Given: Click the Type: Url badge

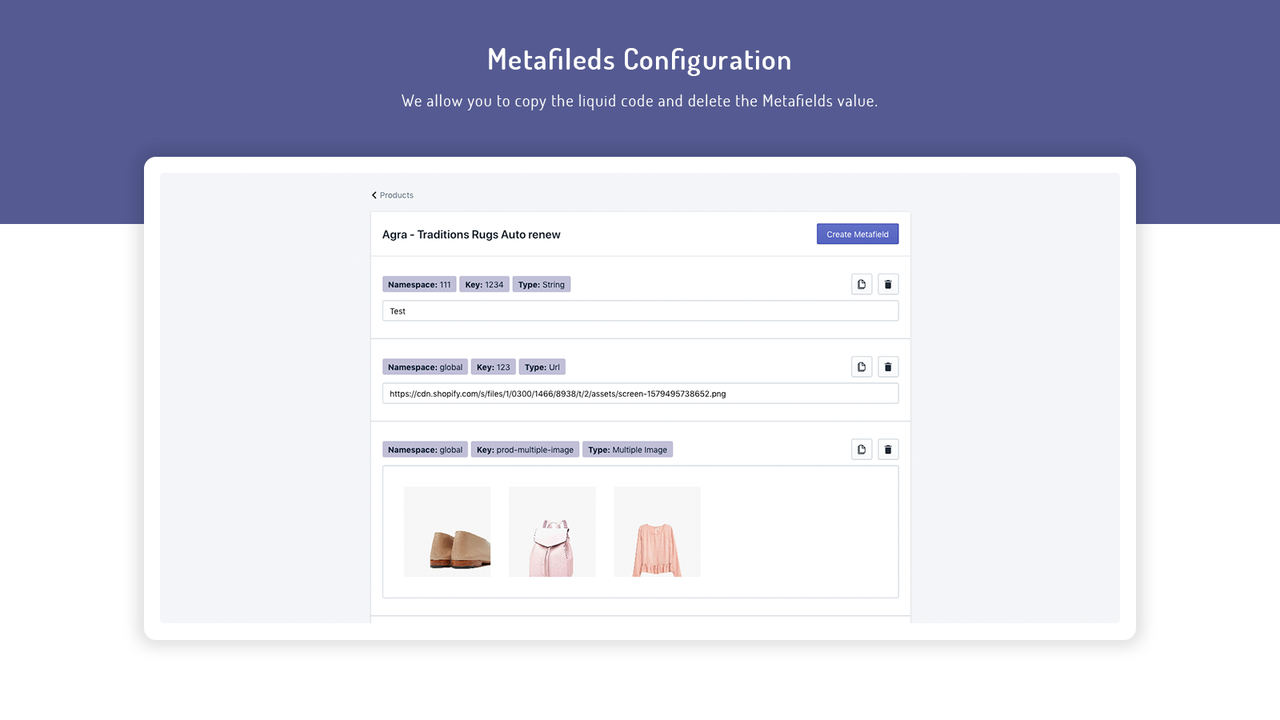Looking at the screenshot, I should (541, 366).
